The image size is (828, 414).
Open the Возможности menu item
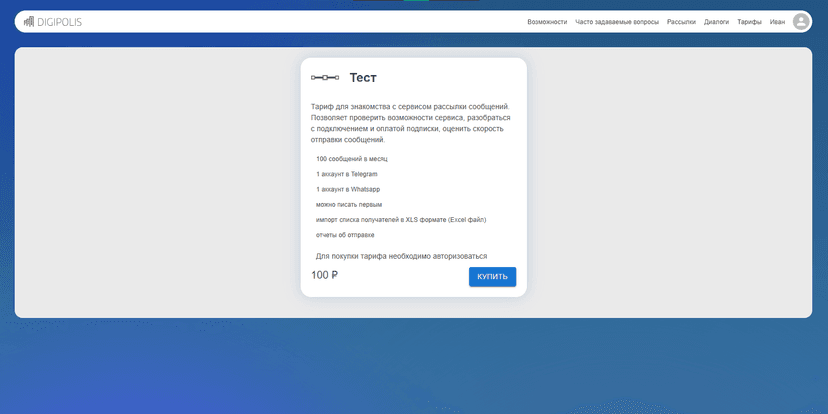[547, 22]
